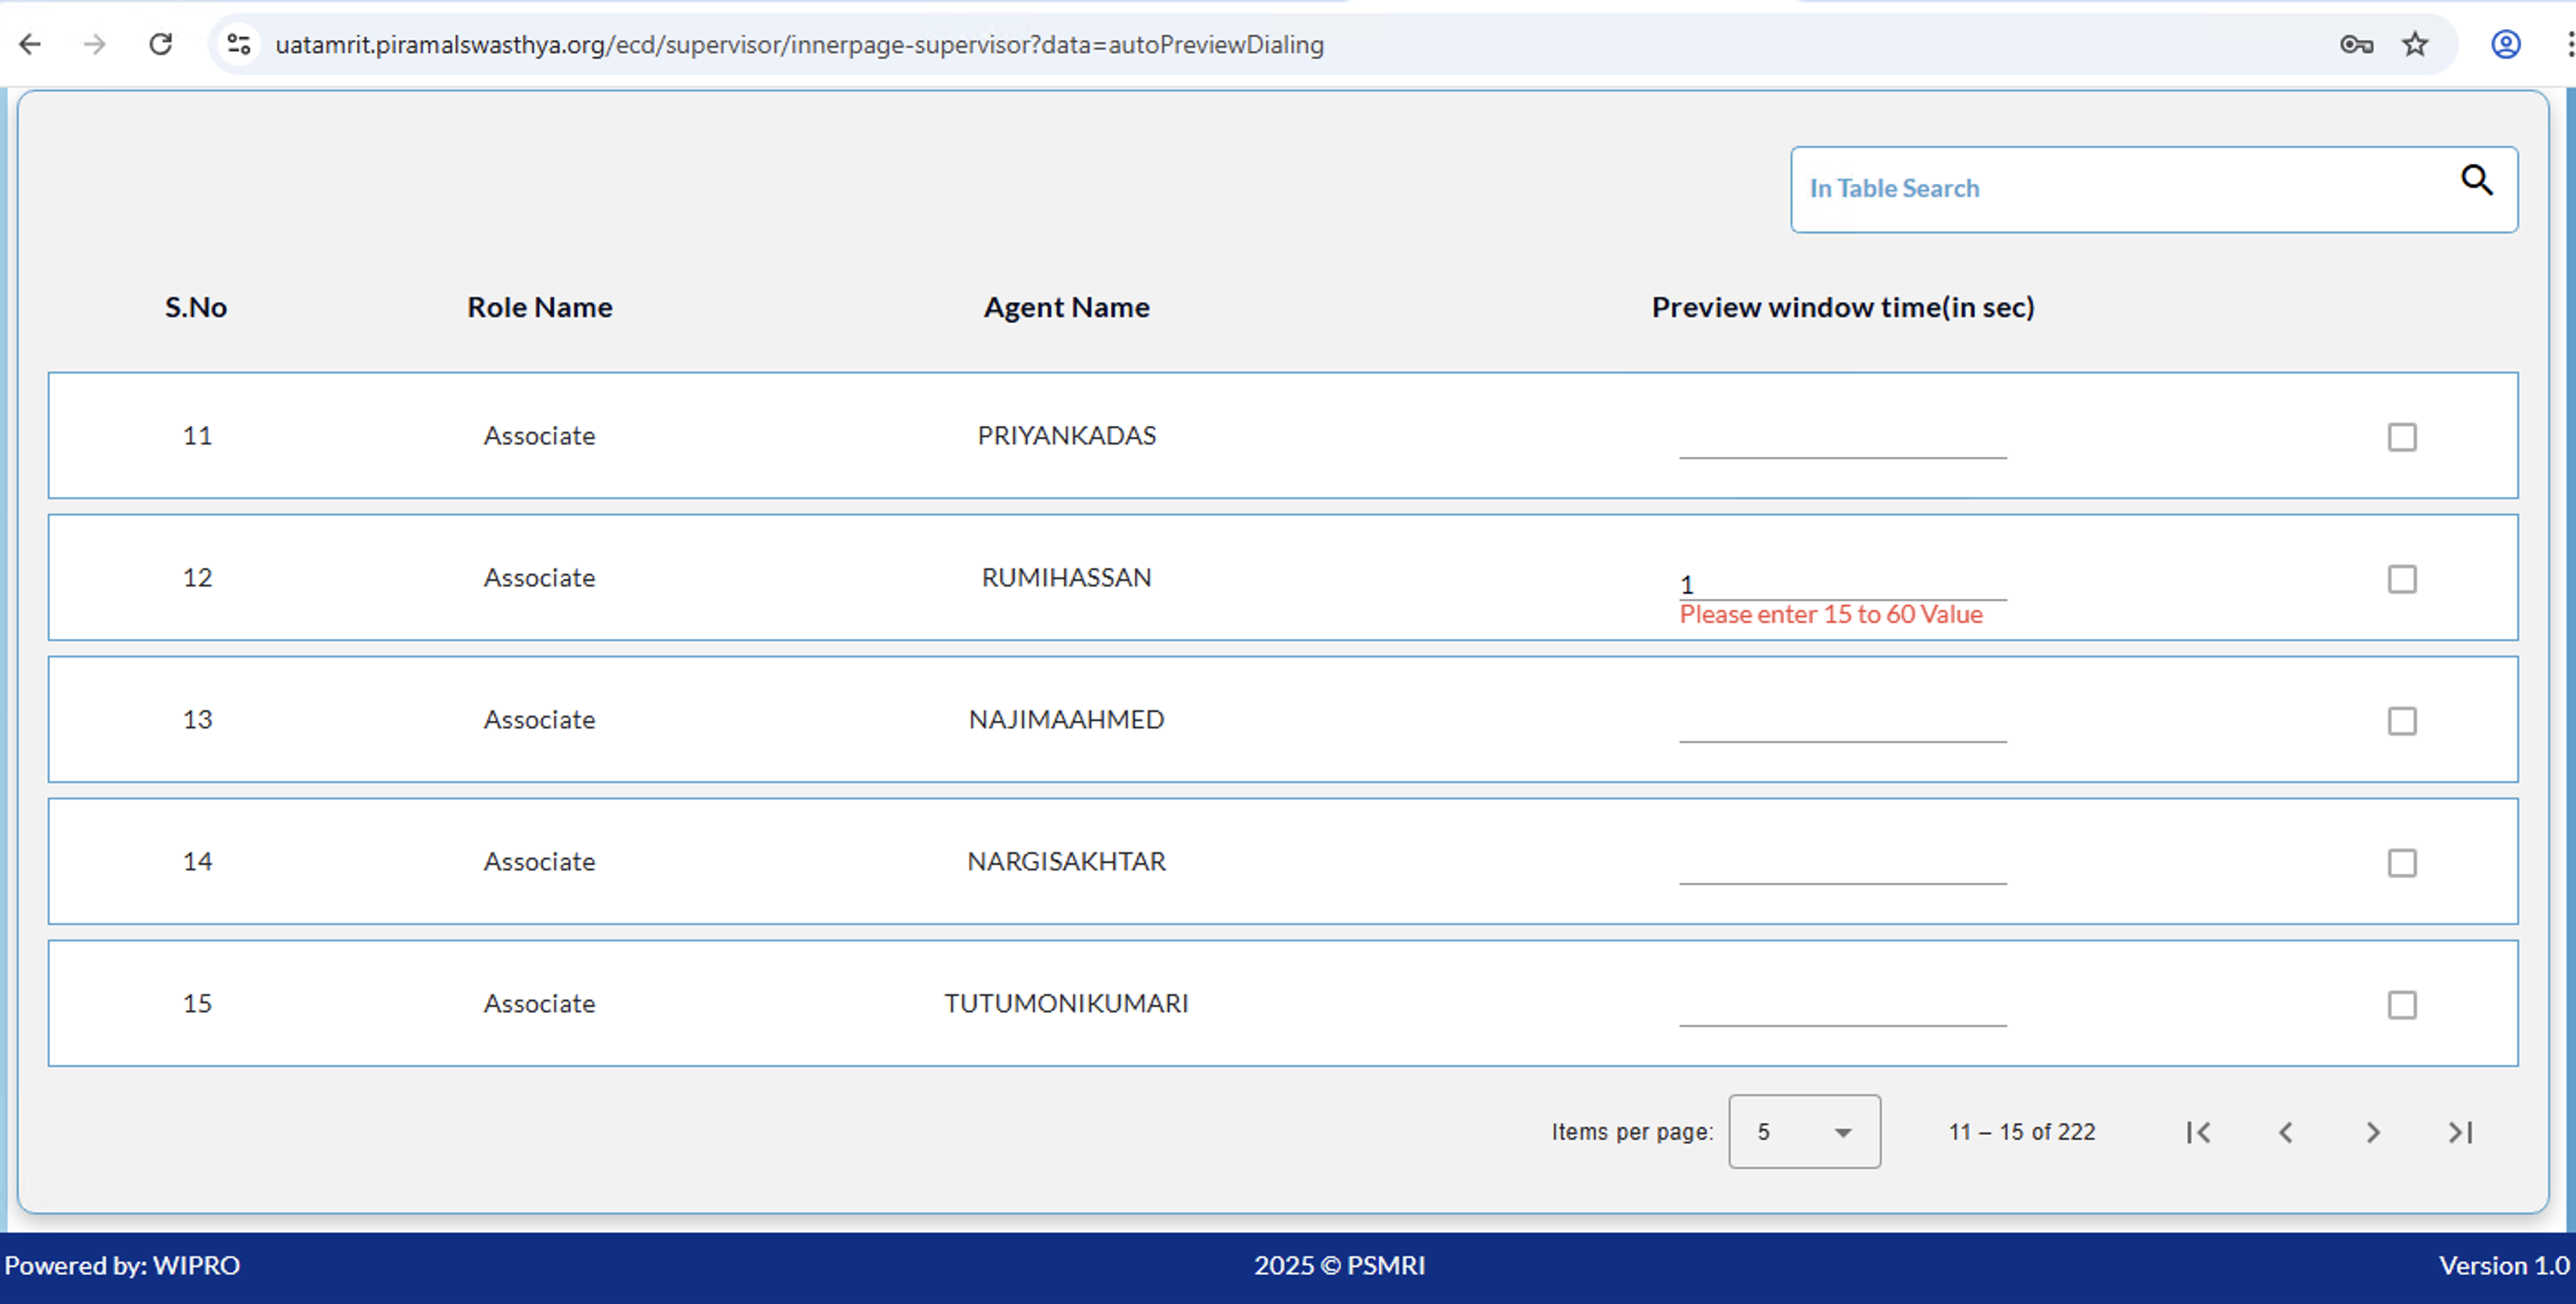Click 'Version 1.0' in the footer
This screenshot has width=2576, height=1304.
2503,1265
